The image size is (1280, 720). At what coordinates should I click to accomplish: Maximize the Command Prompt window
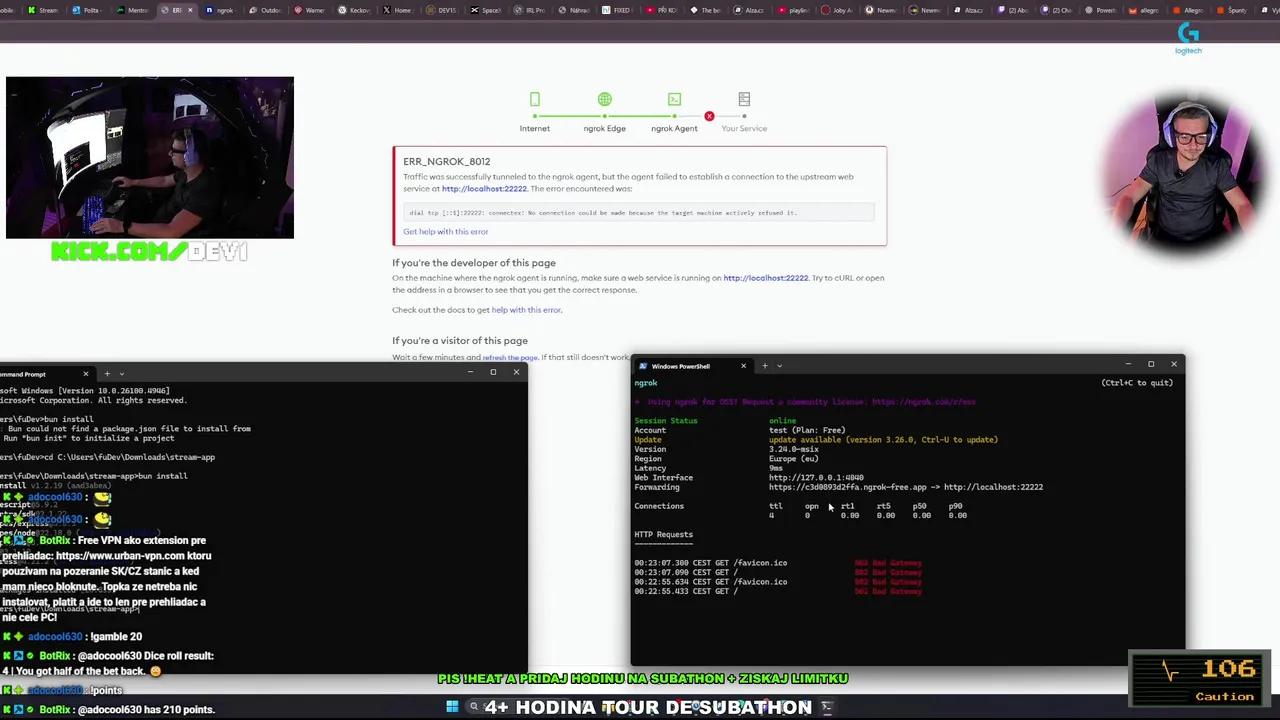493,372
